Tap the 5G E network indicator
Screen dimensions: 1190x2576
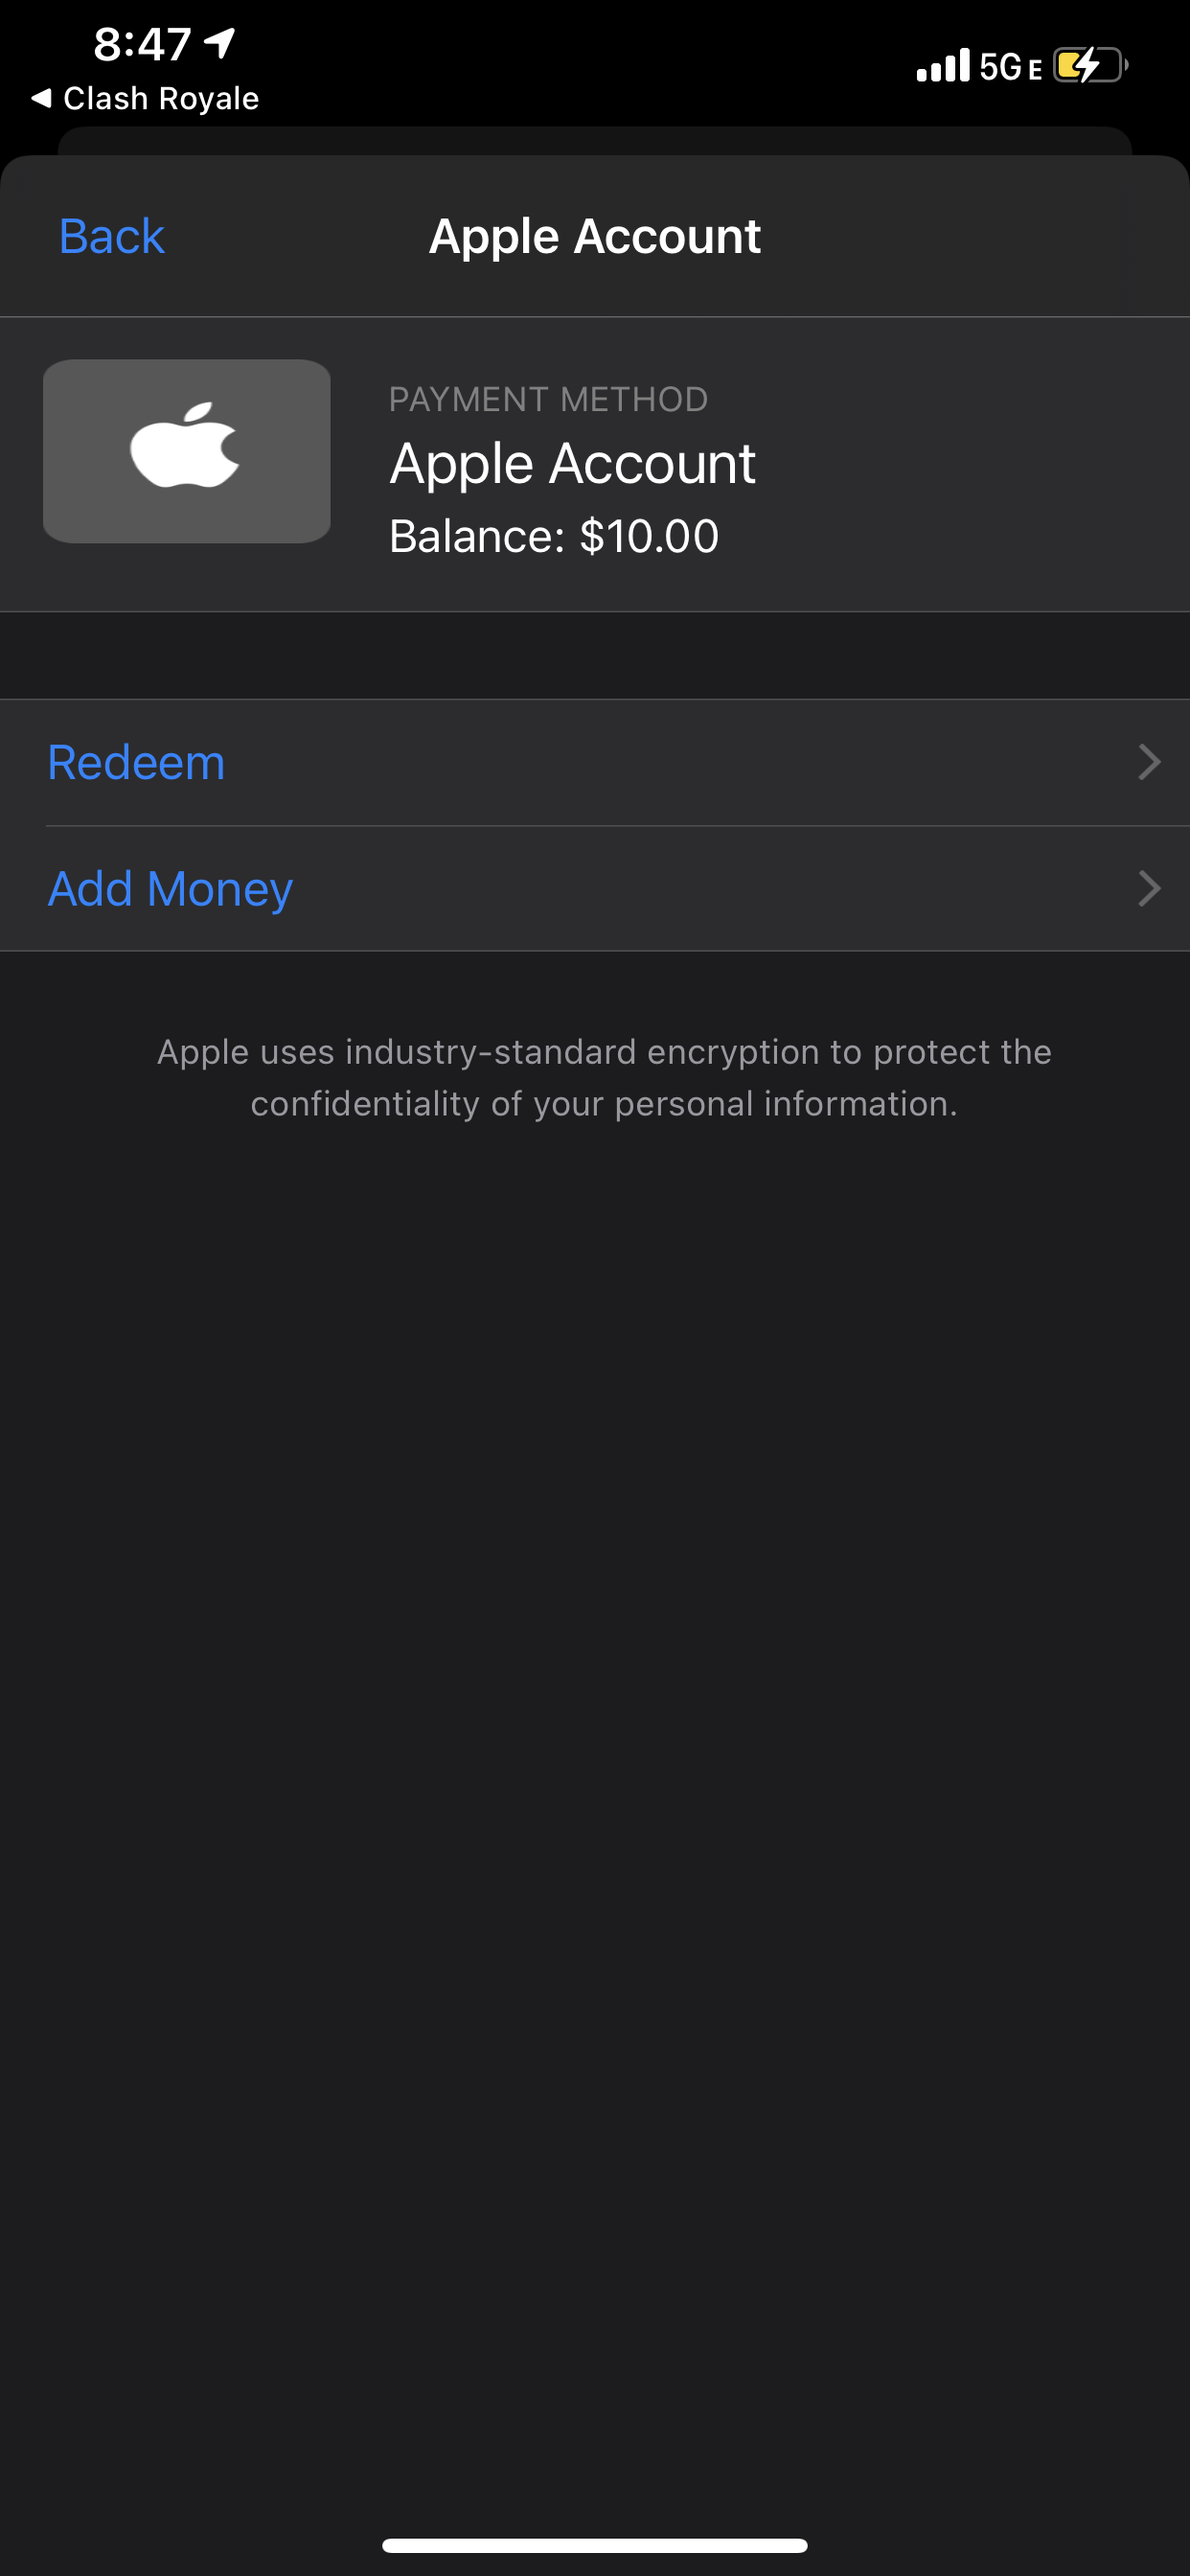point(1010,67)
